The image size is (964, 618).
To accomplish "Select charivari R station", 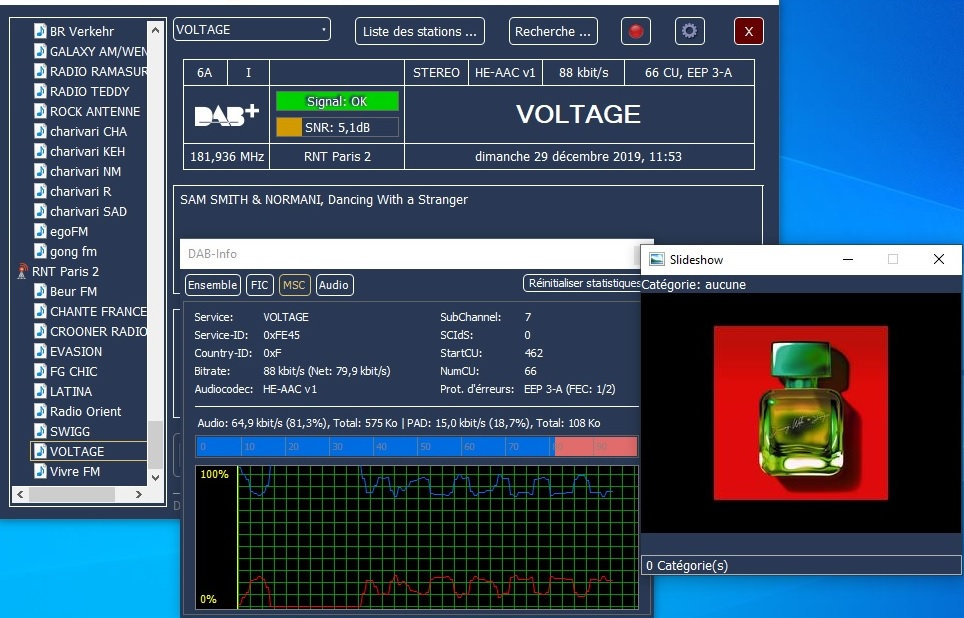I will click(x=81, y=191).
